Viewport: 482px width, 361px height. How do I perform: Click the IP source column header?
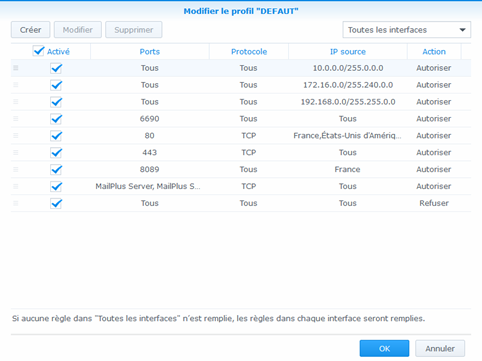pyautogui.click(x=348, y=52)
